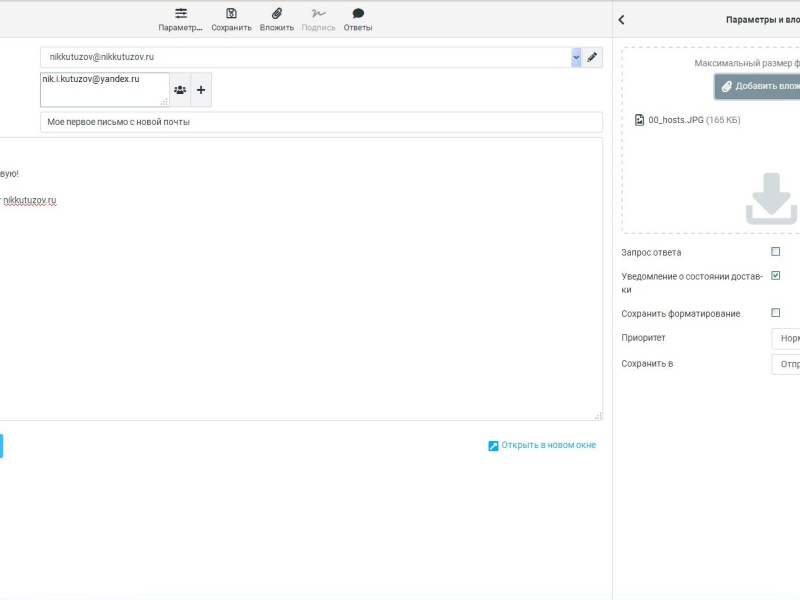Untick the Уведомление о состоянии доставки checkbox

tap(776, 276)
